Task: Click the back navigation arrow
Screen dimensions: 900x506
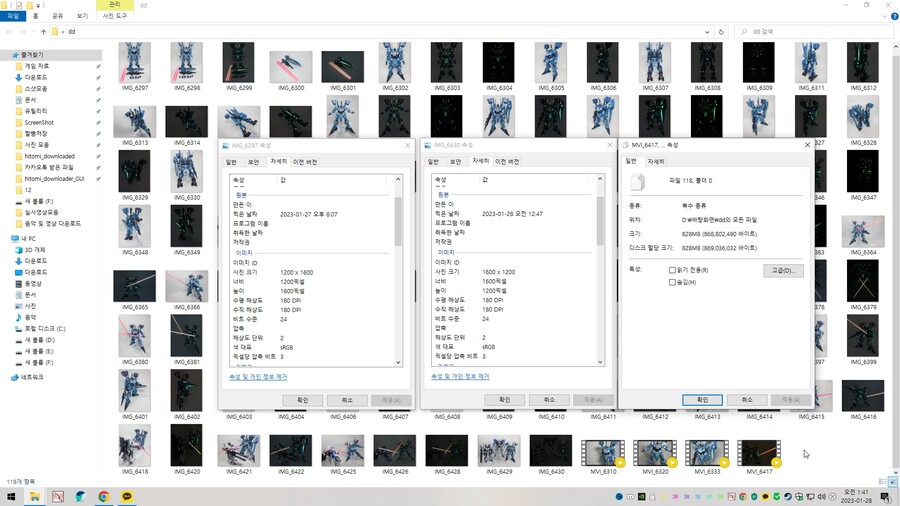Action: tap(9, 32)
